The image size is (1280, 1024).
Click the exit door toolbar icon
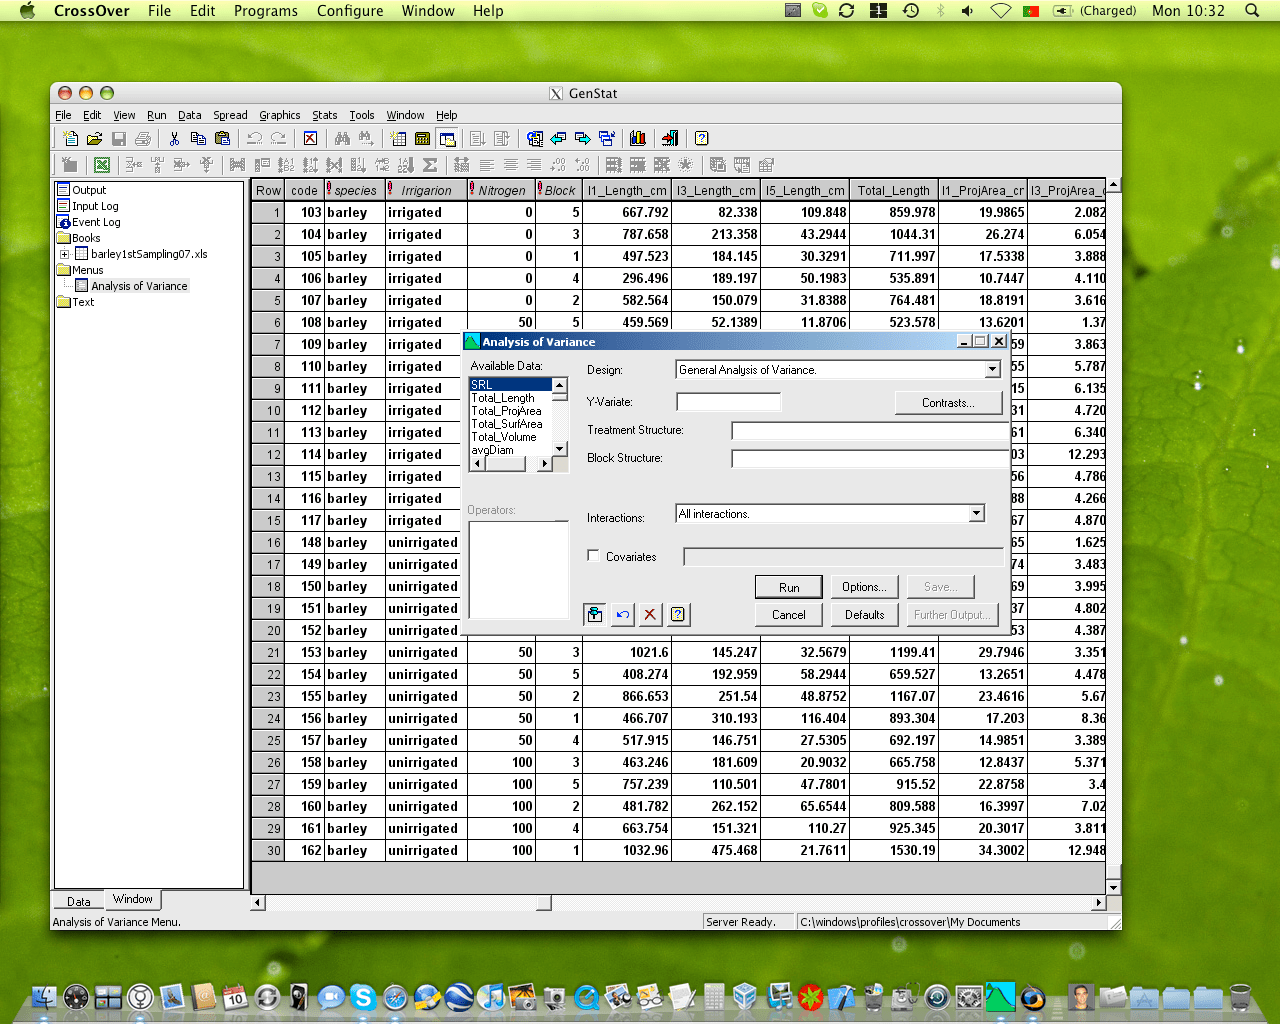[x=670, y=139]
